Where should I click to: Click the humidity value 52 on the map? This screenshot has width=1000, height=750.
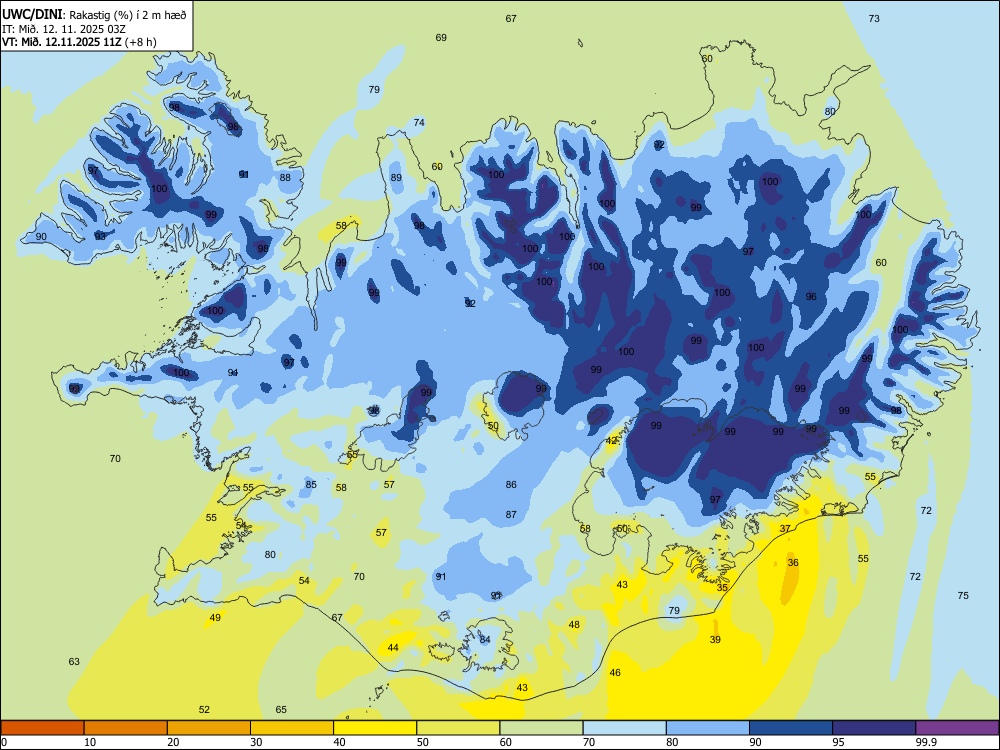click(204, 710)
